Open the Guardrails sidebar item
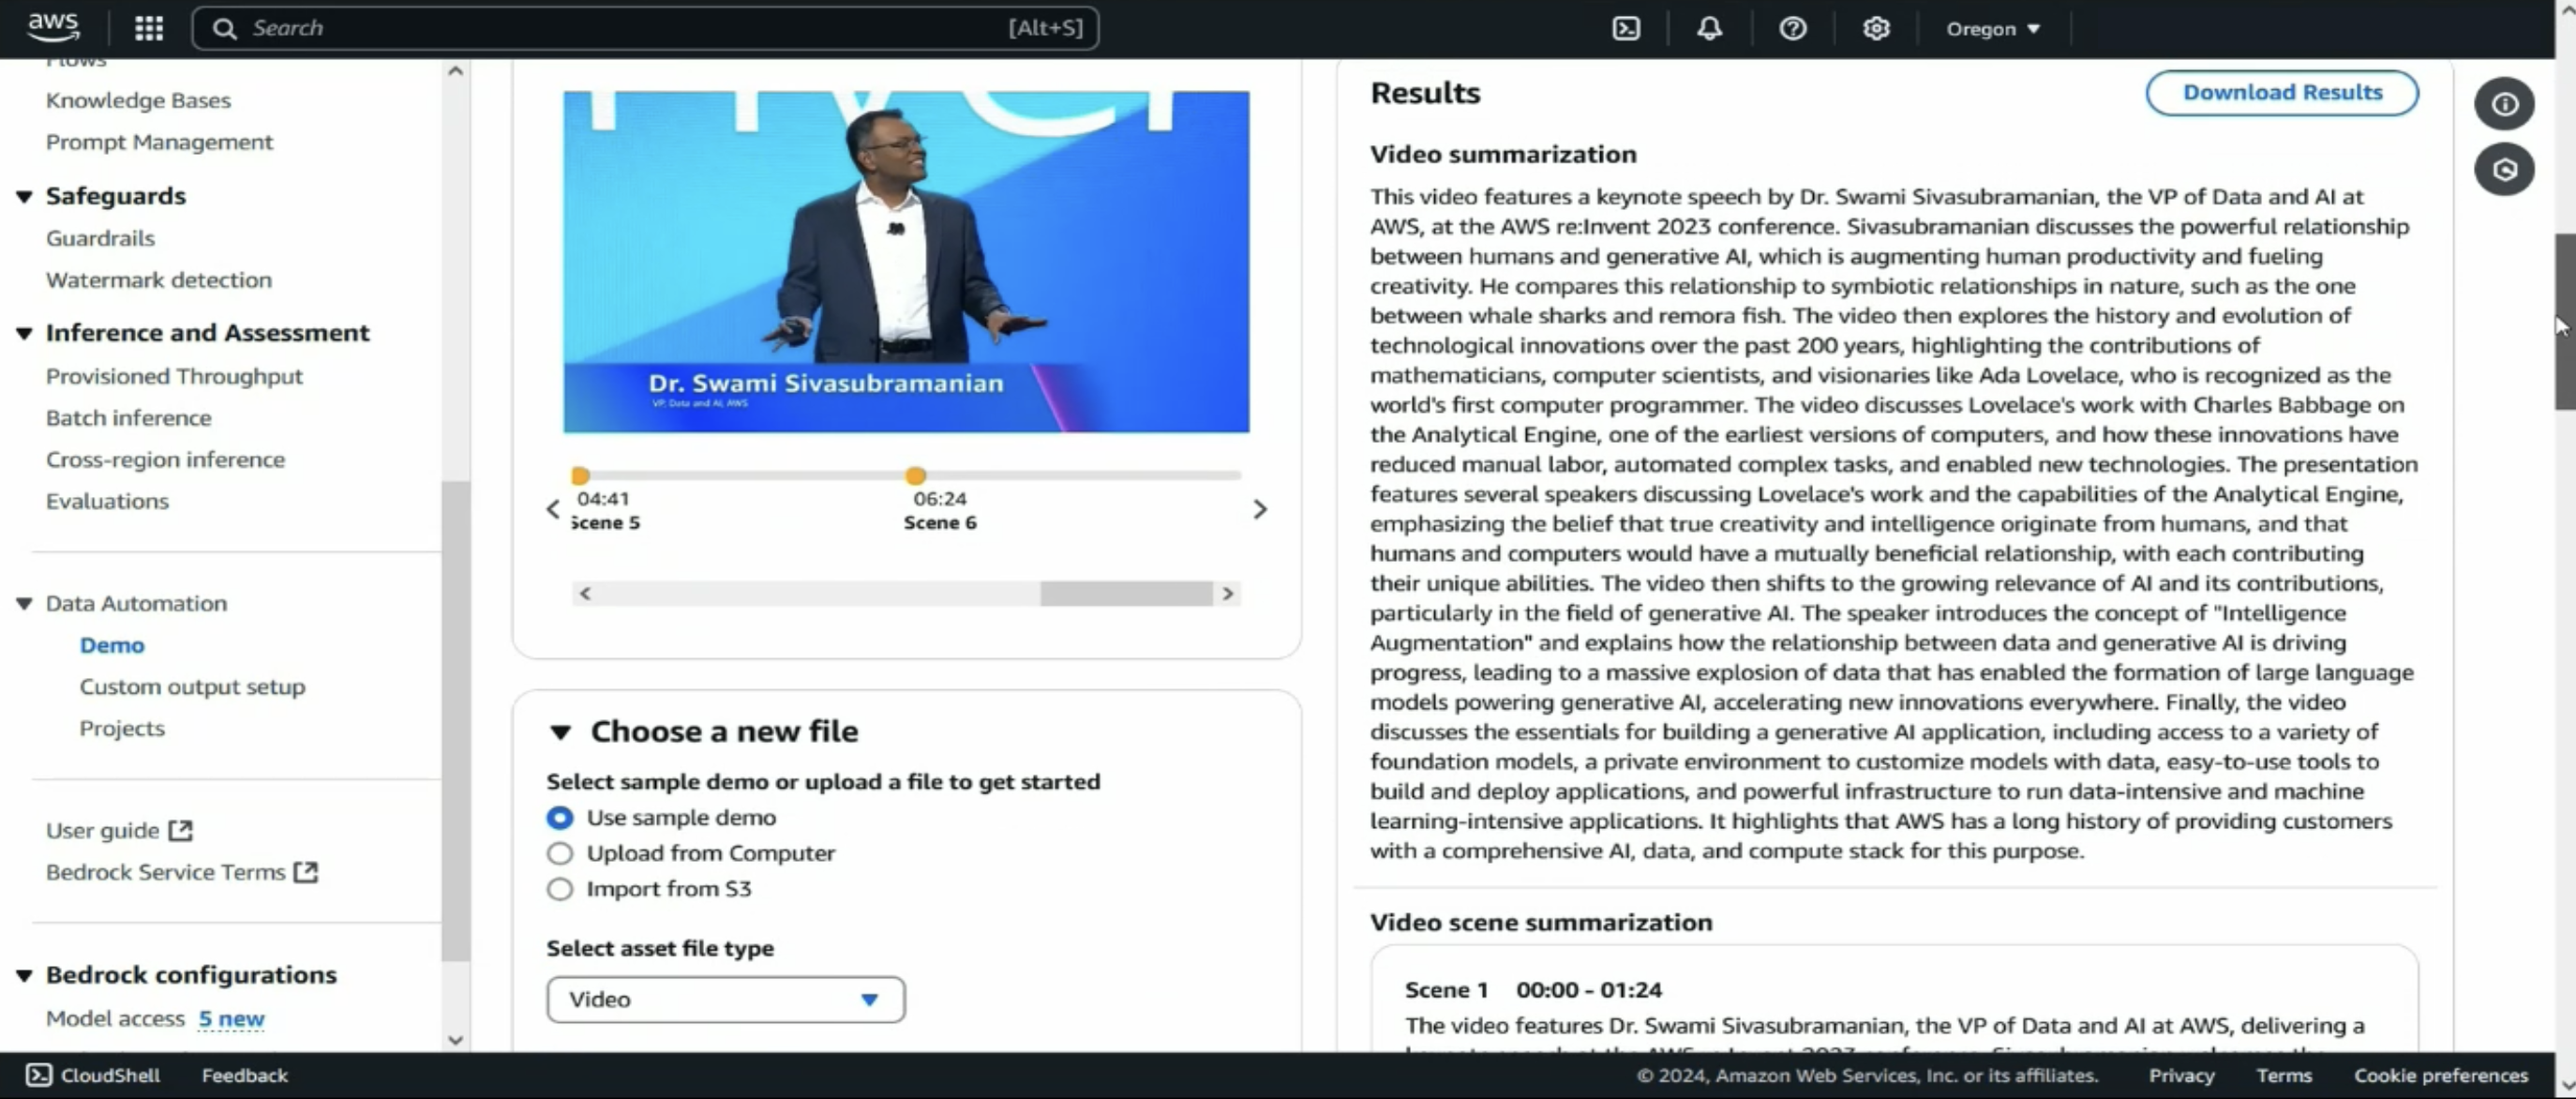This screenshot has width=2576, height=1099. pyautogui.click(x=100, y=238)
